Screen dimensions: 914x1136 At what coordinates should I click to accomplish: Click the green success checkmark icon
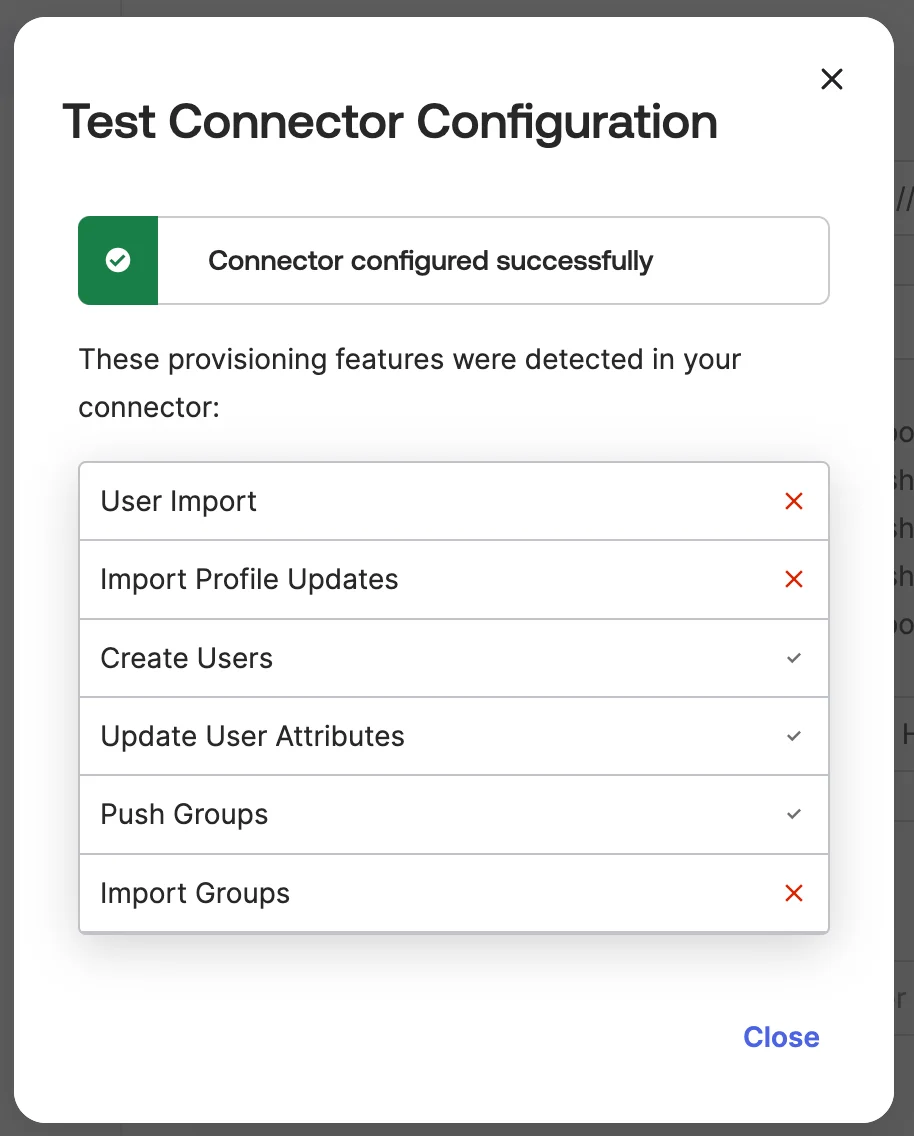pos(117,260)
